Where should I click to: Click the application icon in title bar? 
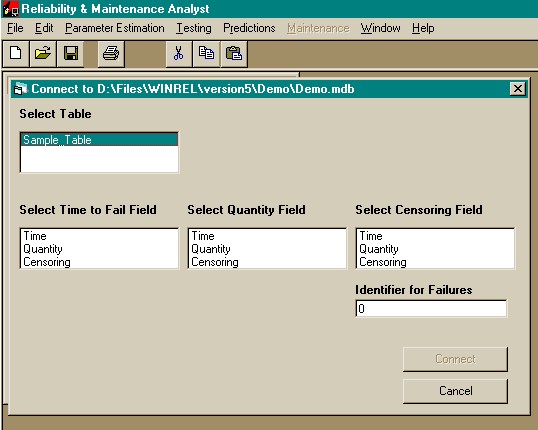(11, 9)
